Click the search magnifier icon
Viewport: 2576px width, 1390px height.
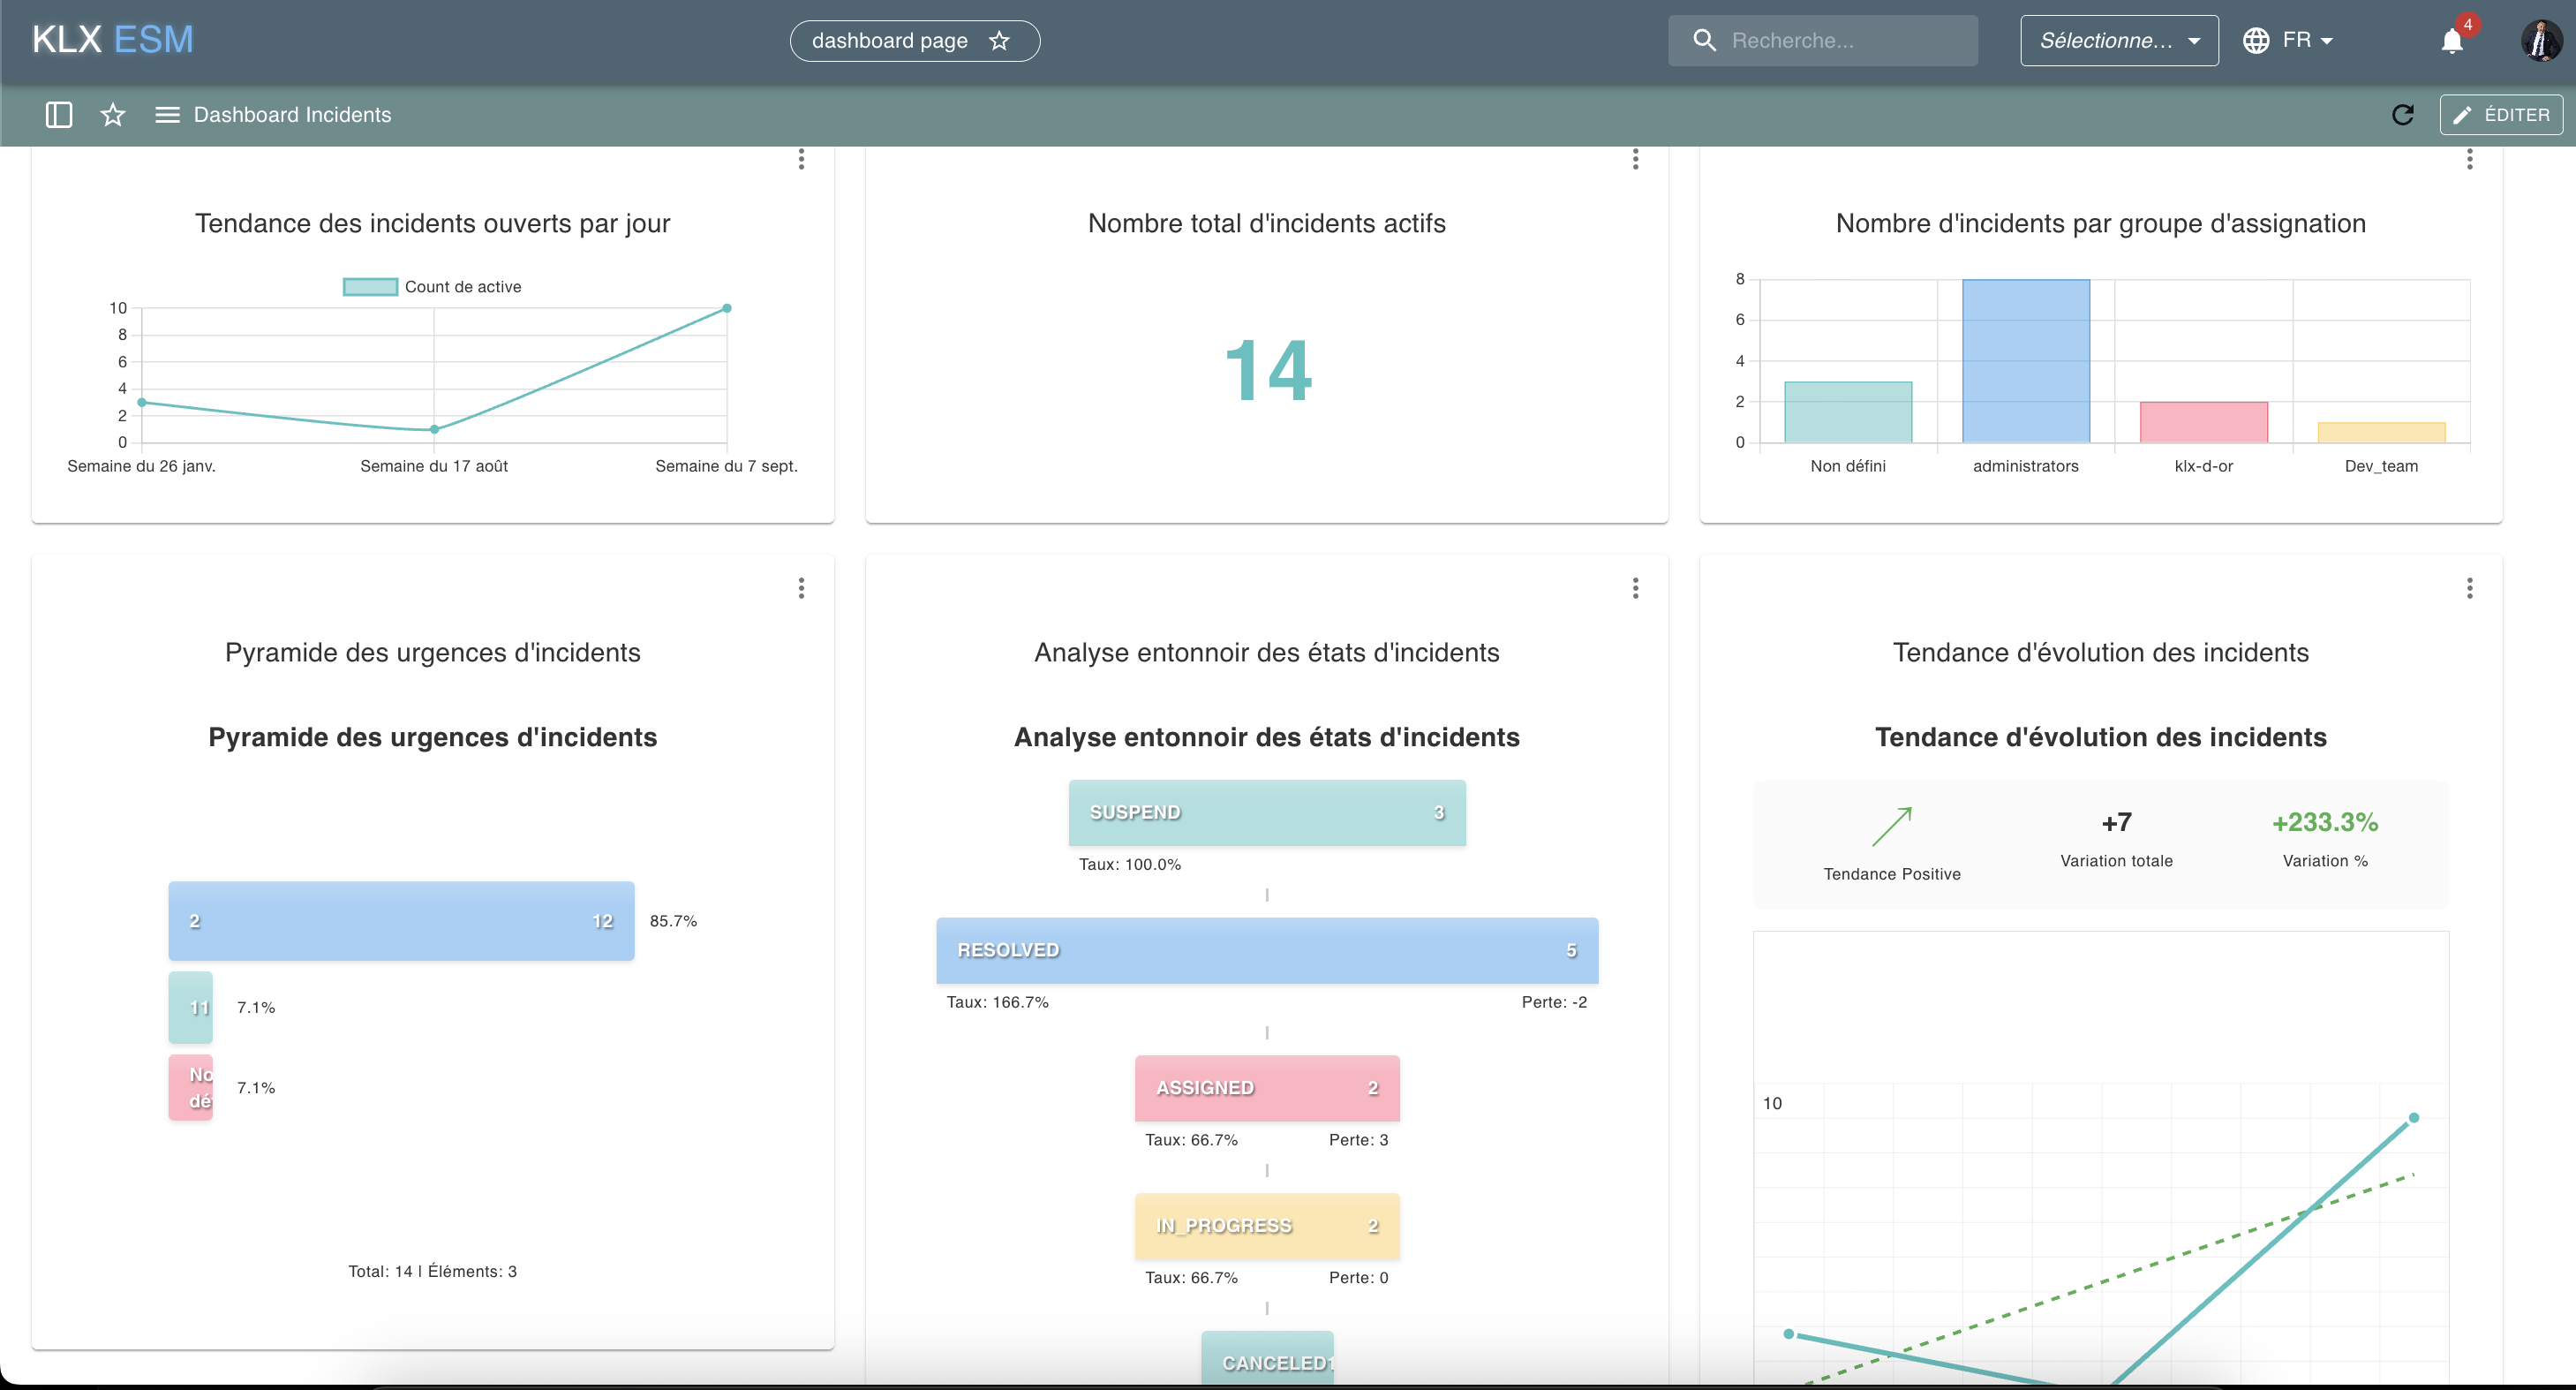1704,40
